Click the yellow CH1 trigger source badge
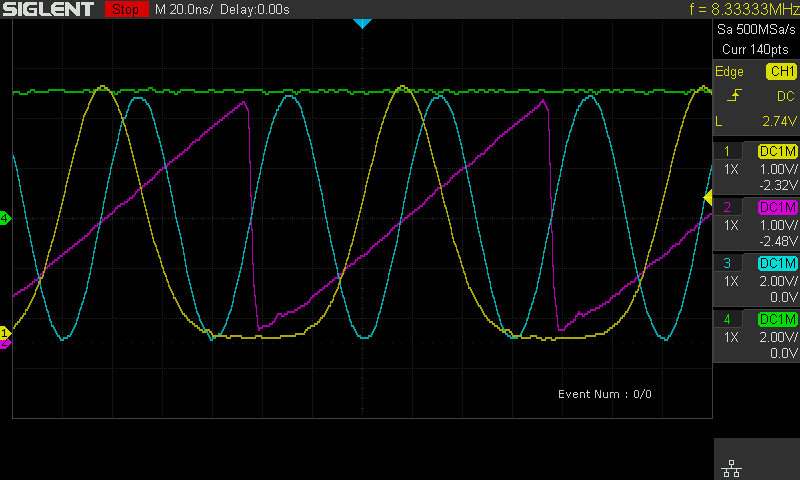Screen dimensions: 800x480 [x=781, y=71]
